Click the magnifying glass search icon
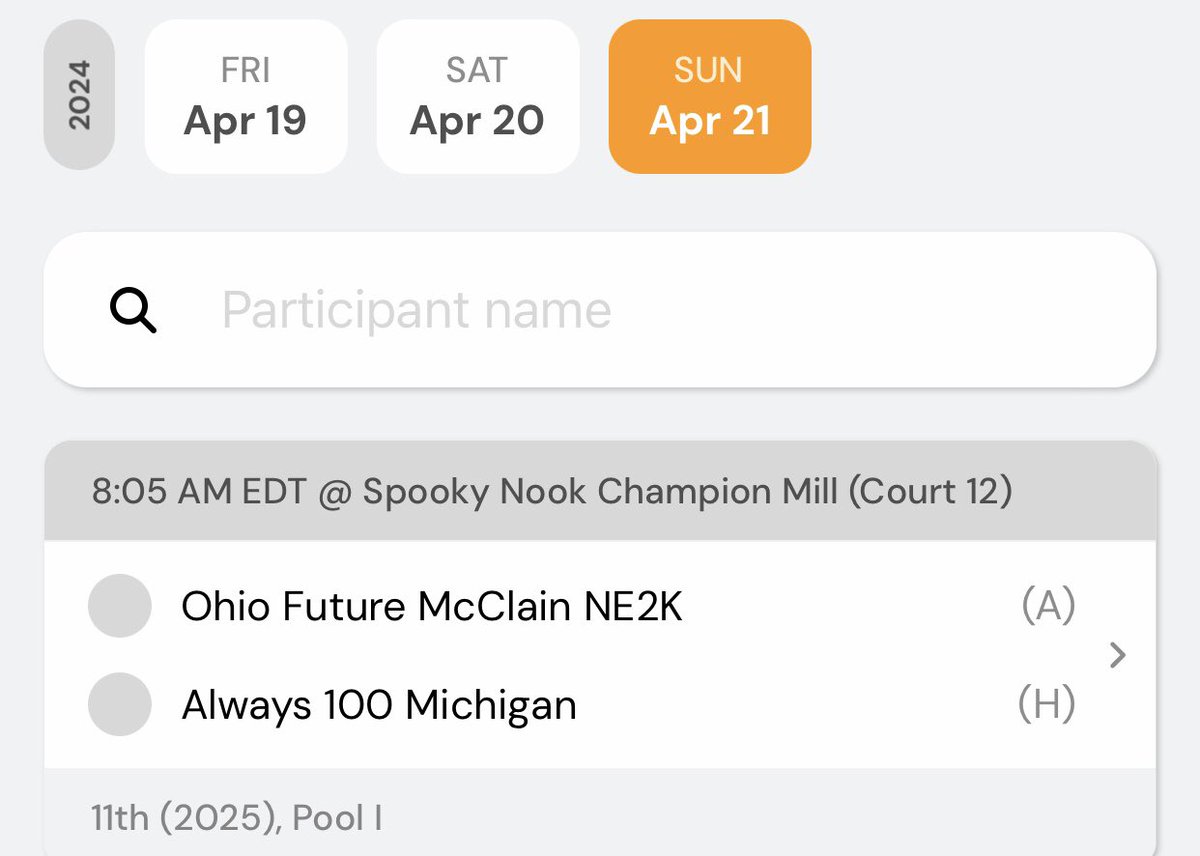This screenshot has width=1200, height=856. point(133,311)
